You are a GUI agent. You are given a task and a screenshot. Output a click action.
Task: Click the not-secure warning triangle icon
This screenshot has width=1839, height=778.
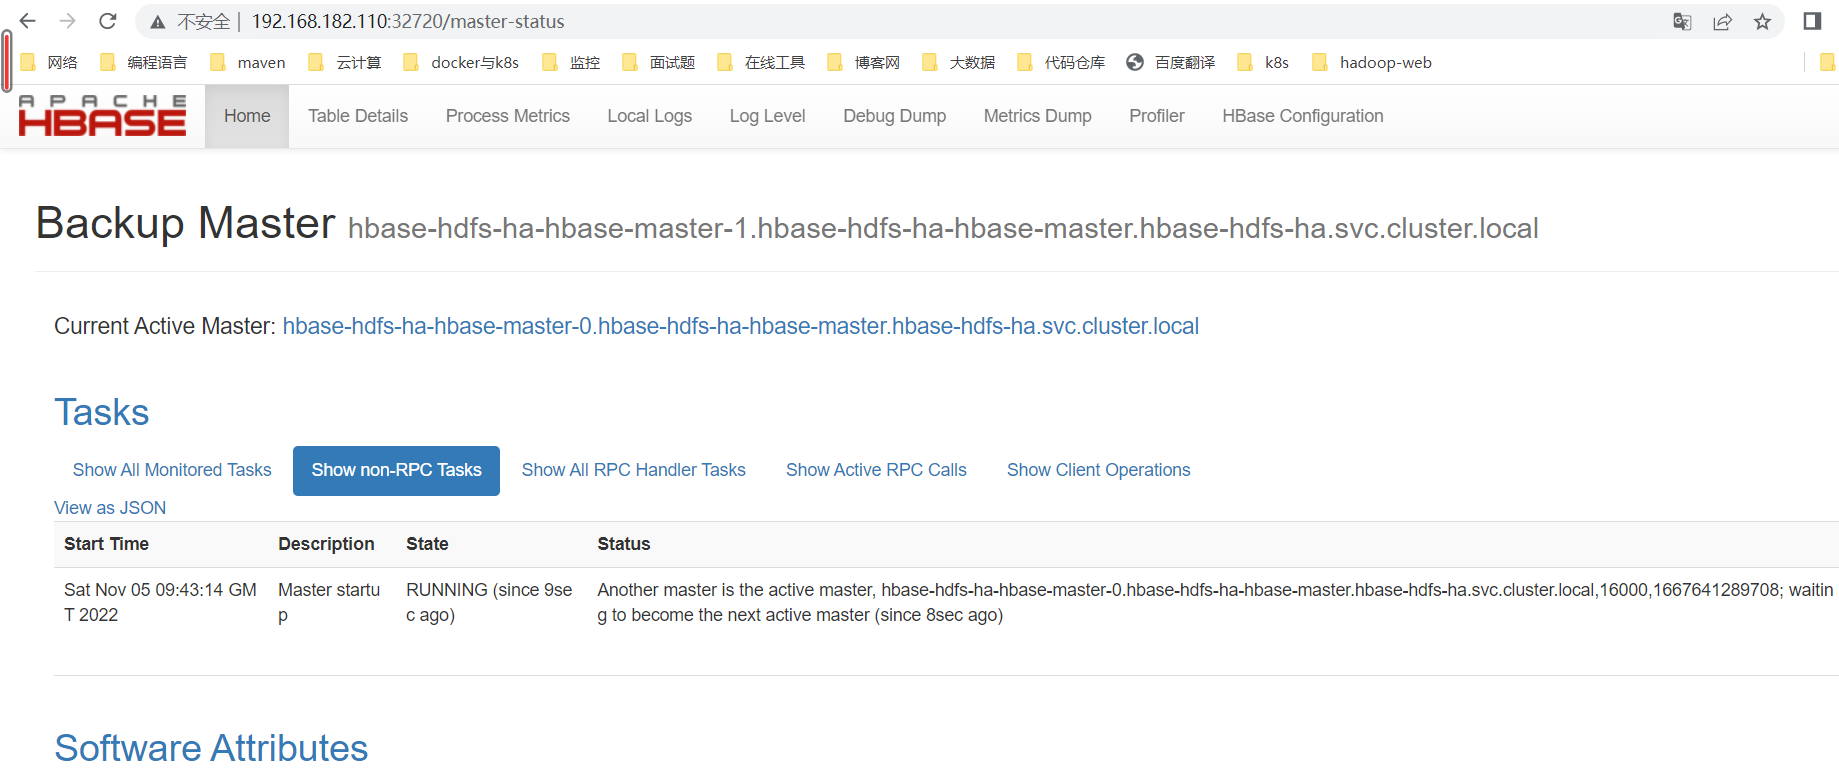coord(158,22)
